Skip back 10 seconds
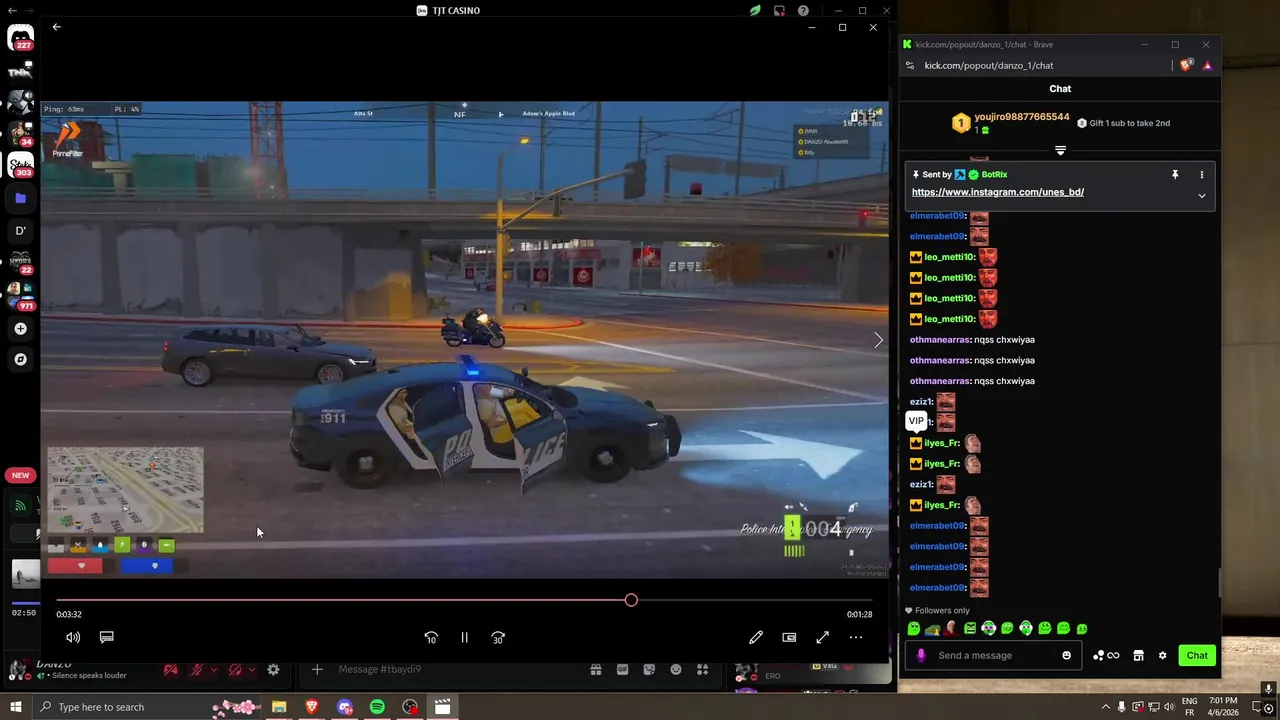Viewport: 1280px width, 720px height. point(431,637)
